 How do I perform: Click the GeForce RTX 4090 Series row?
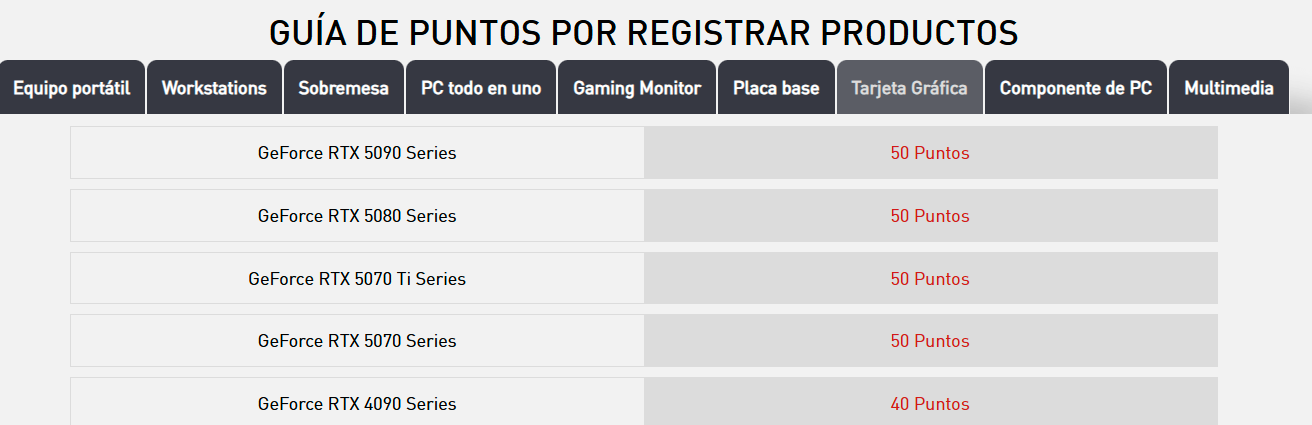click(644, 402)
